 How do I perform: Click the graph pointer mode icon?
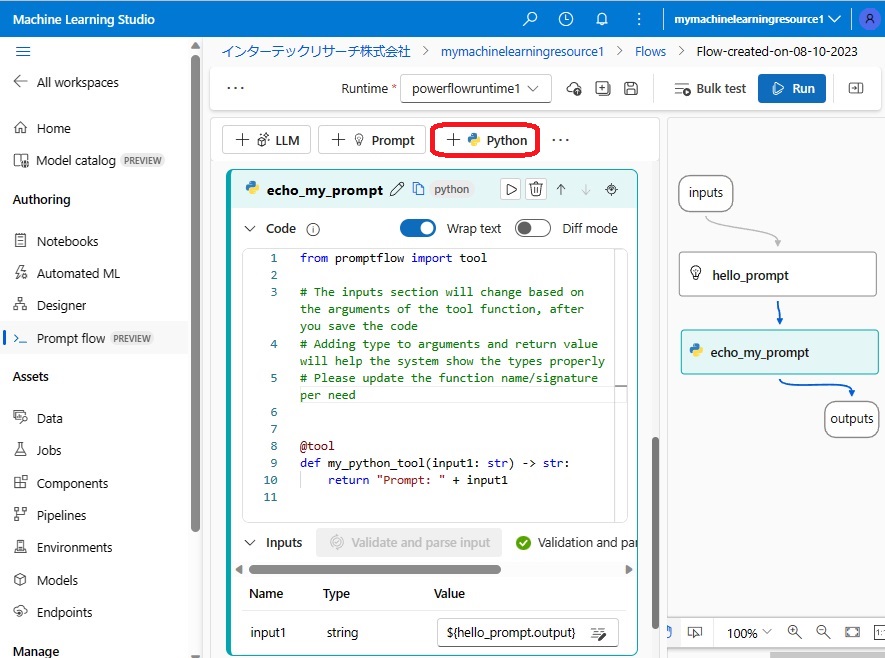(695, 632)
